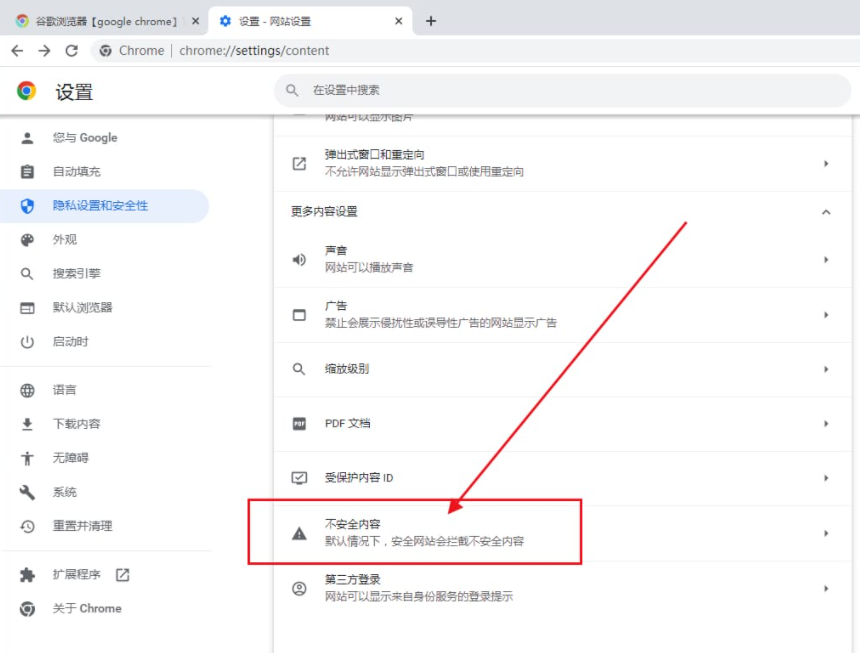Click the PDF 文档 icon

tap(299, 422)
